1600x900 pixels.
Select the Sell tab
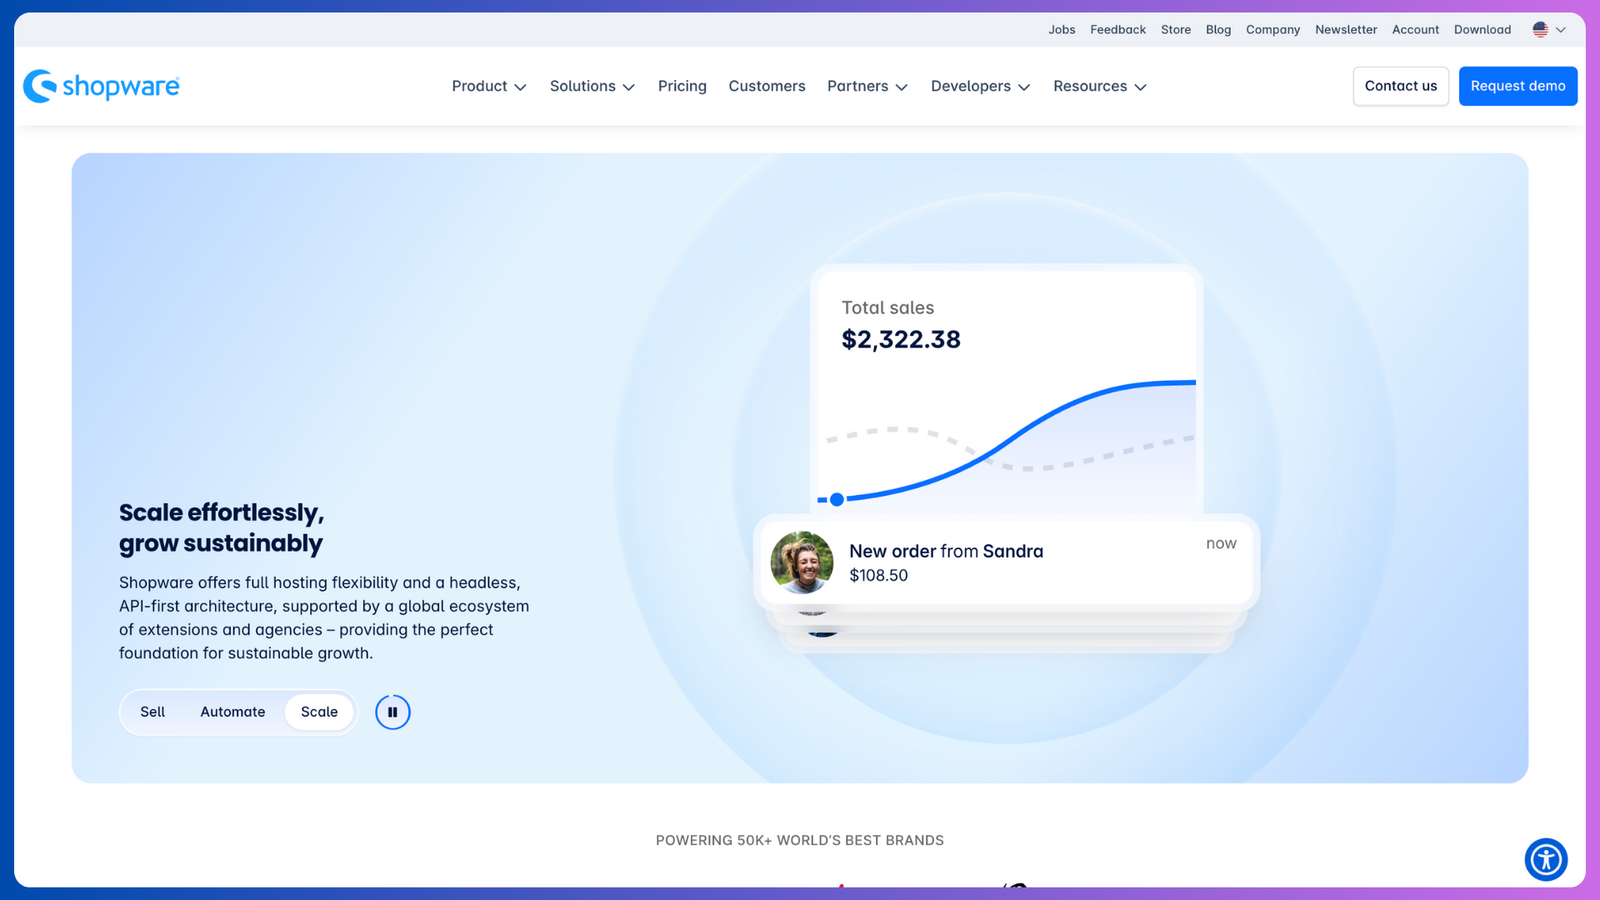click(x=153, y=712)
